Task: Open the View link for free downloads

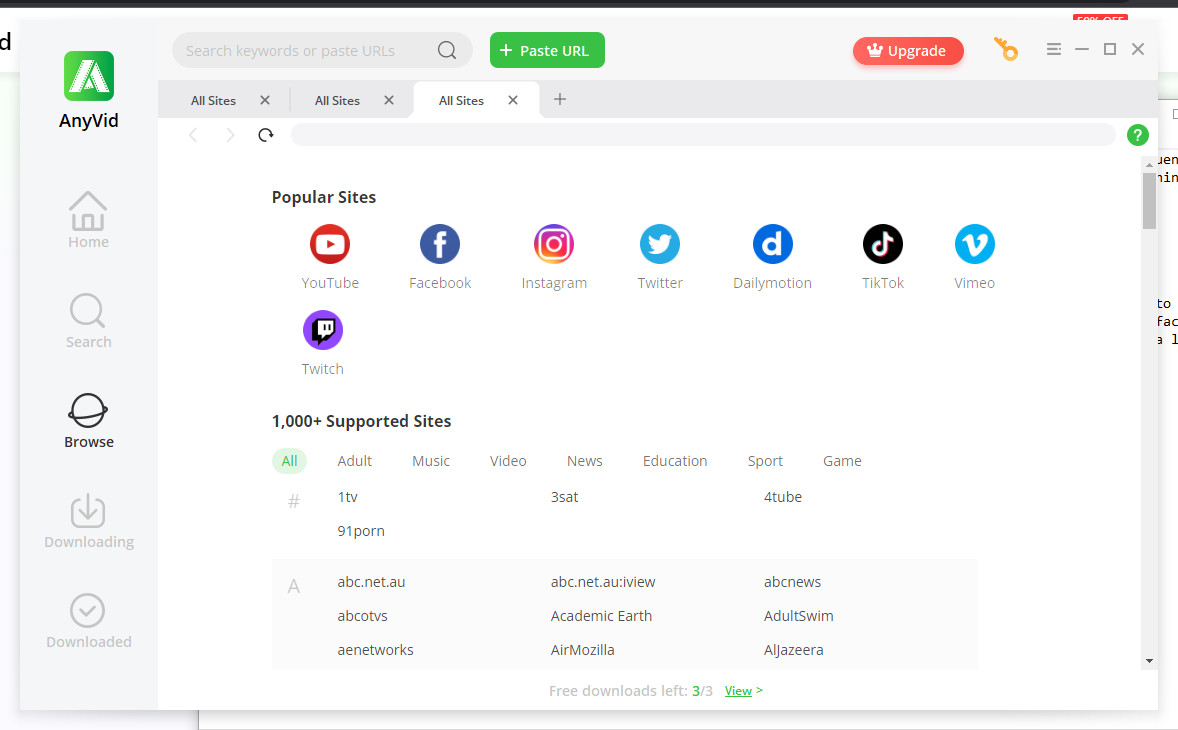Action: (739, 691)
